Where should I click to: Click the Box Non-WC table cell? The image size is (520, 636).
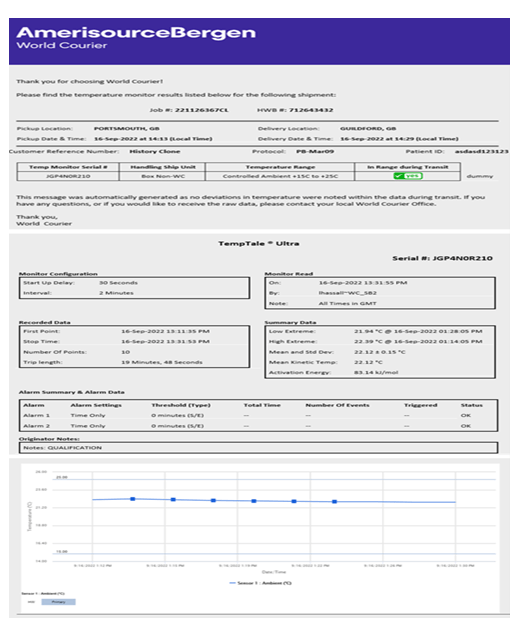(x=163, y=176)
